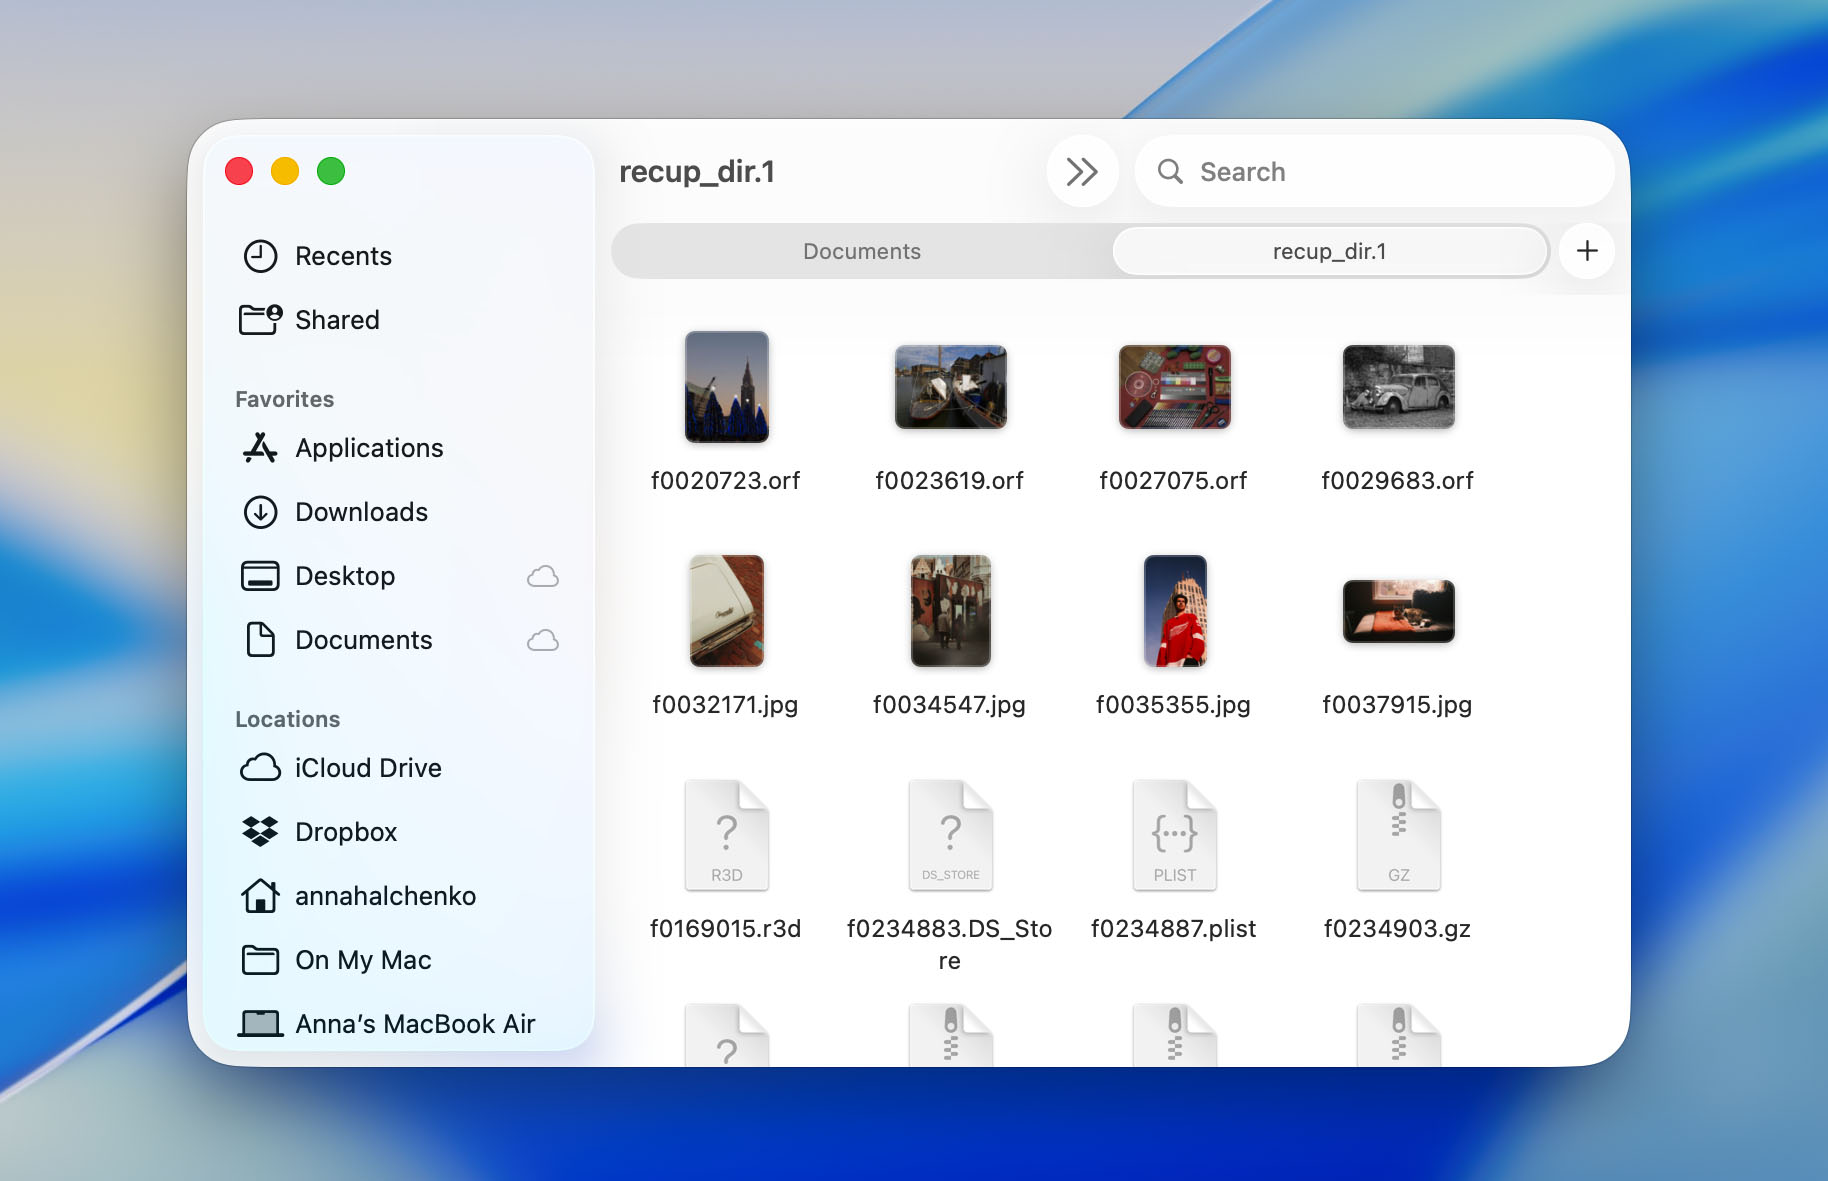Select the f0029683.orf old car photo
This screenshot has width=1828, height=1181.
click(x=1399, y=387)
